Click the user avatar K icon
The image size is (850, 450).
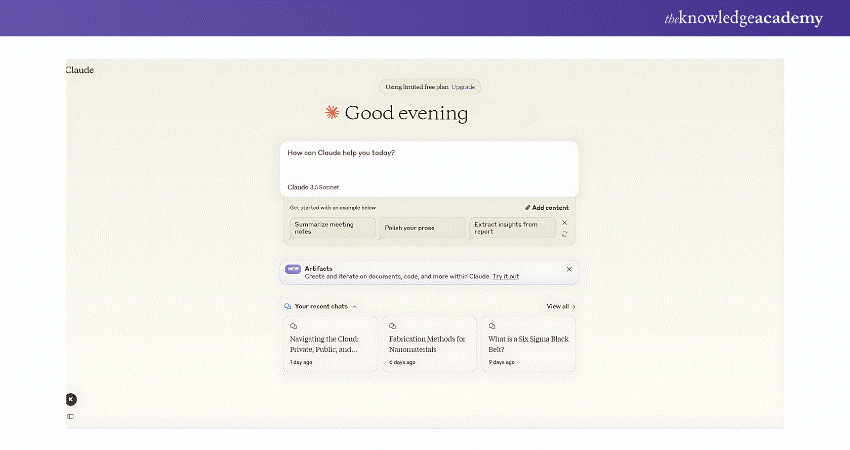(71, 399)
